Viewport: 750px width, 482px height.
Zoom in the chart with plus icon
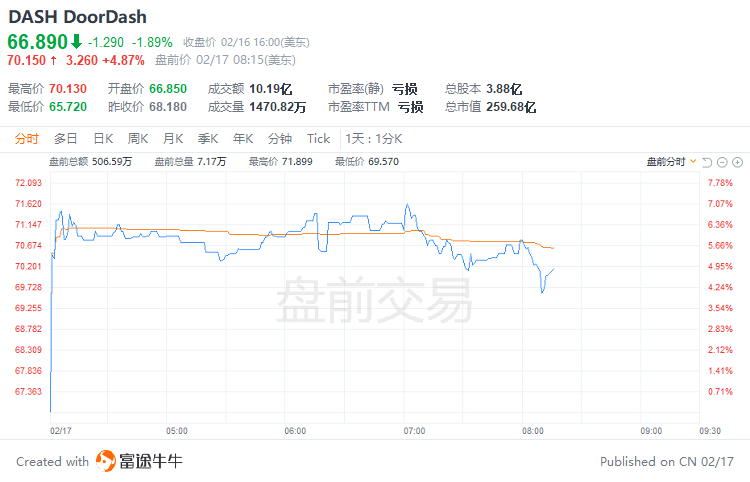tap(738, 162)
